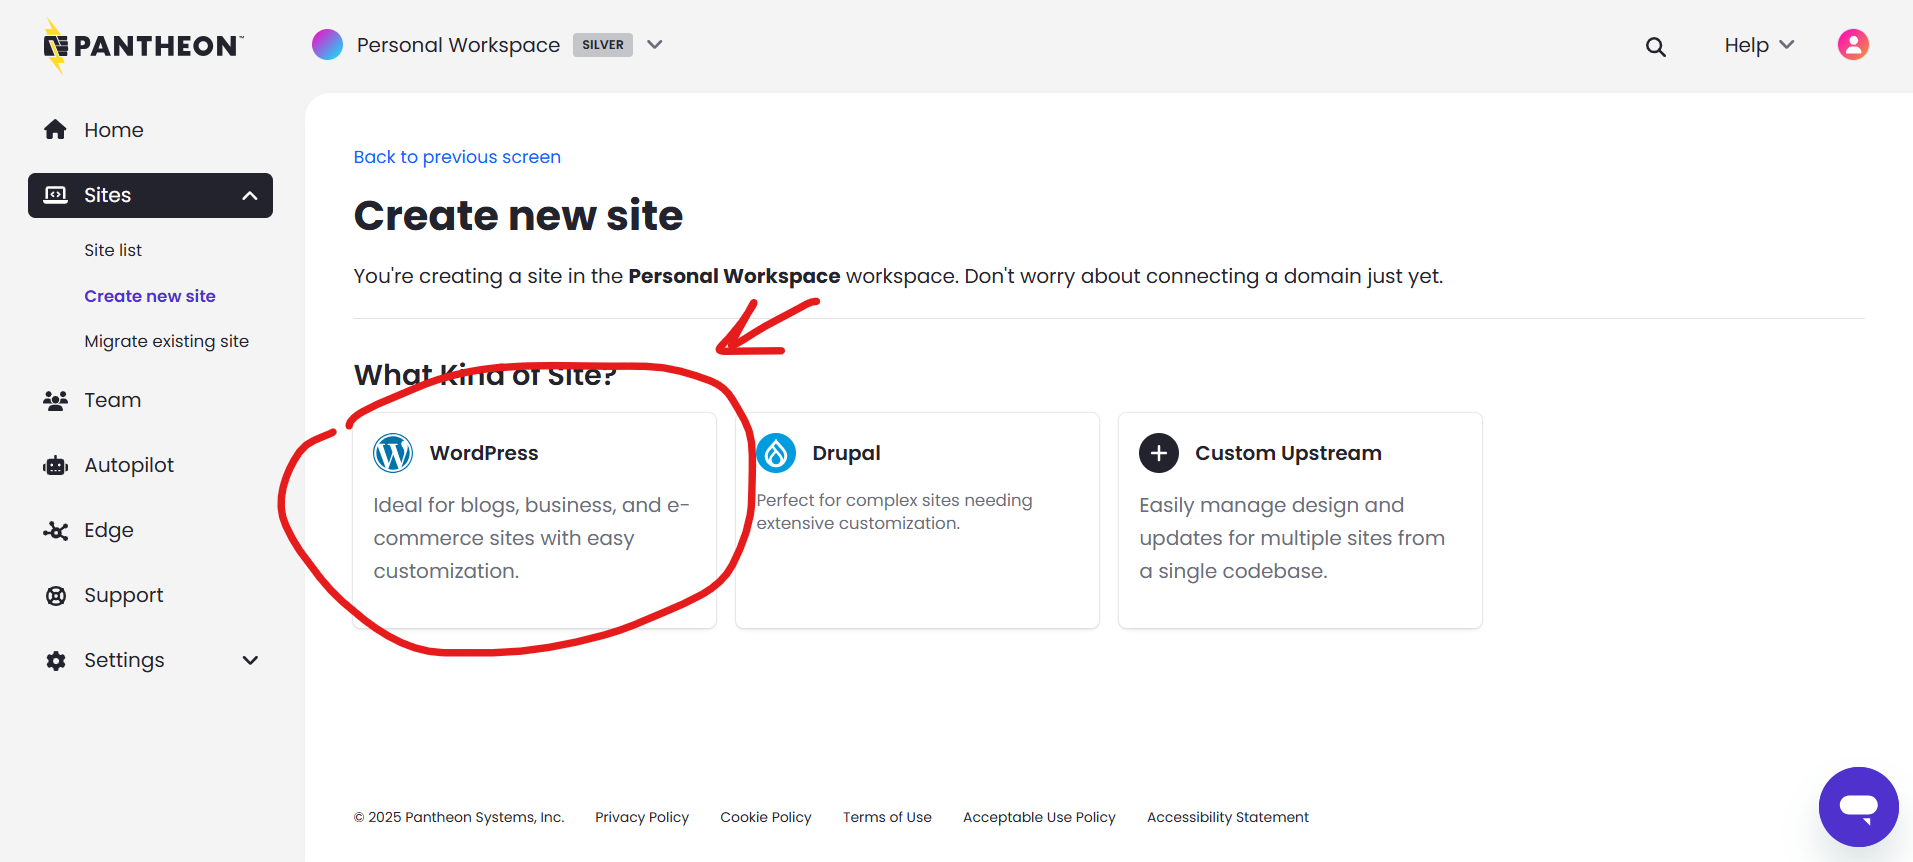Click Back to previous screen link

(x=457, y=157)
